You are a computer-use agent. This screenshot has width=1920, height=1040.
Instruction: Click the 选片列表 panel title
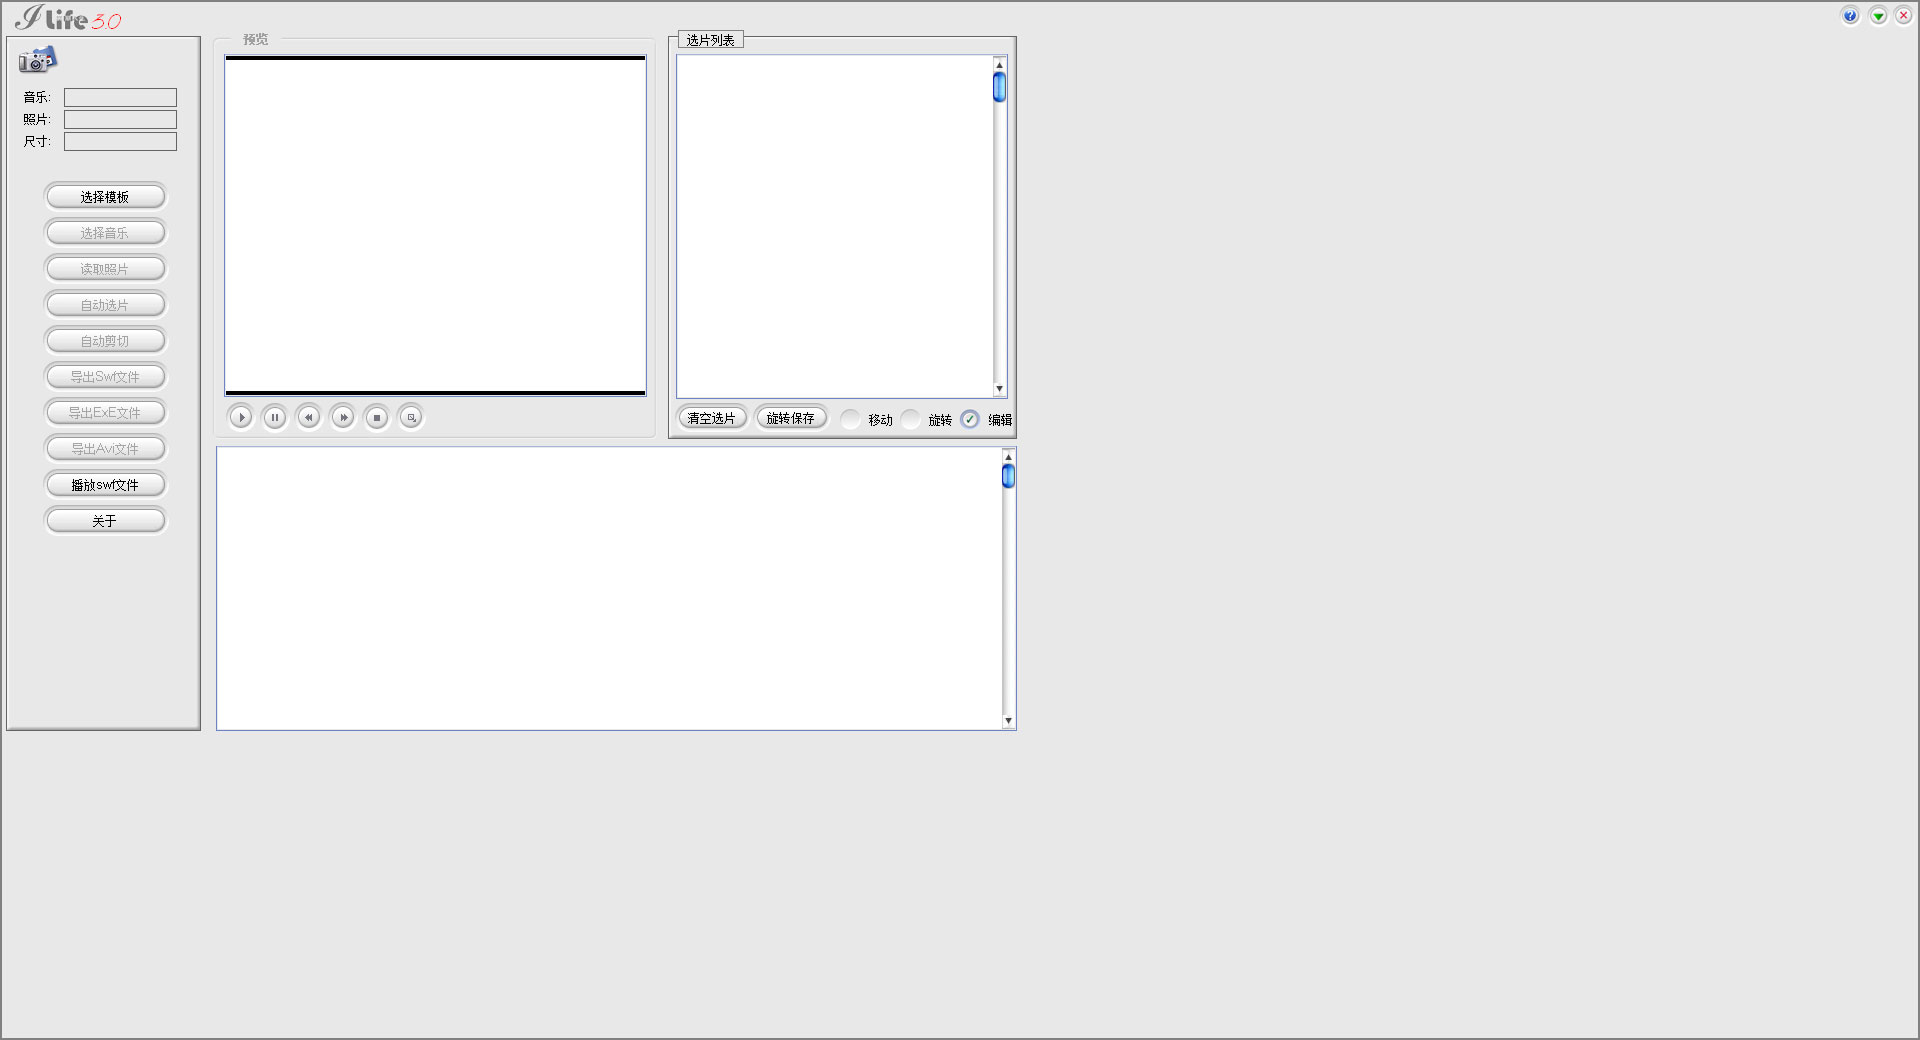coord(710,40)
